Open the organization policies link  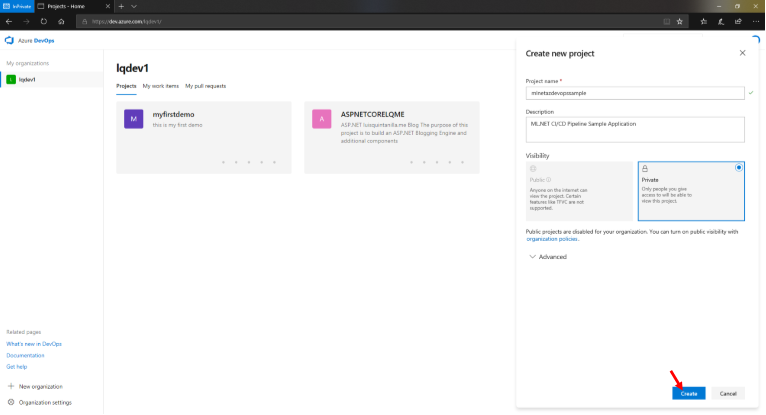tap(551, 239)
